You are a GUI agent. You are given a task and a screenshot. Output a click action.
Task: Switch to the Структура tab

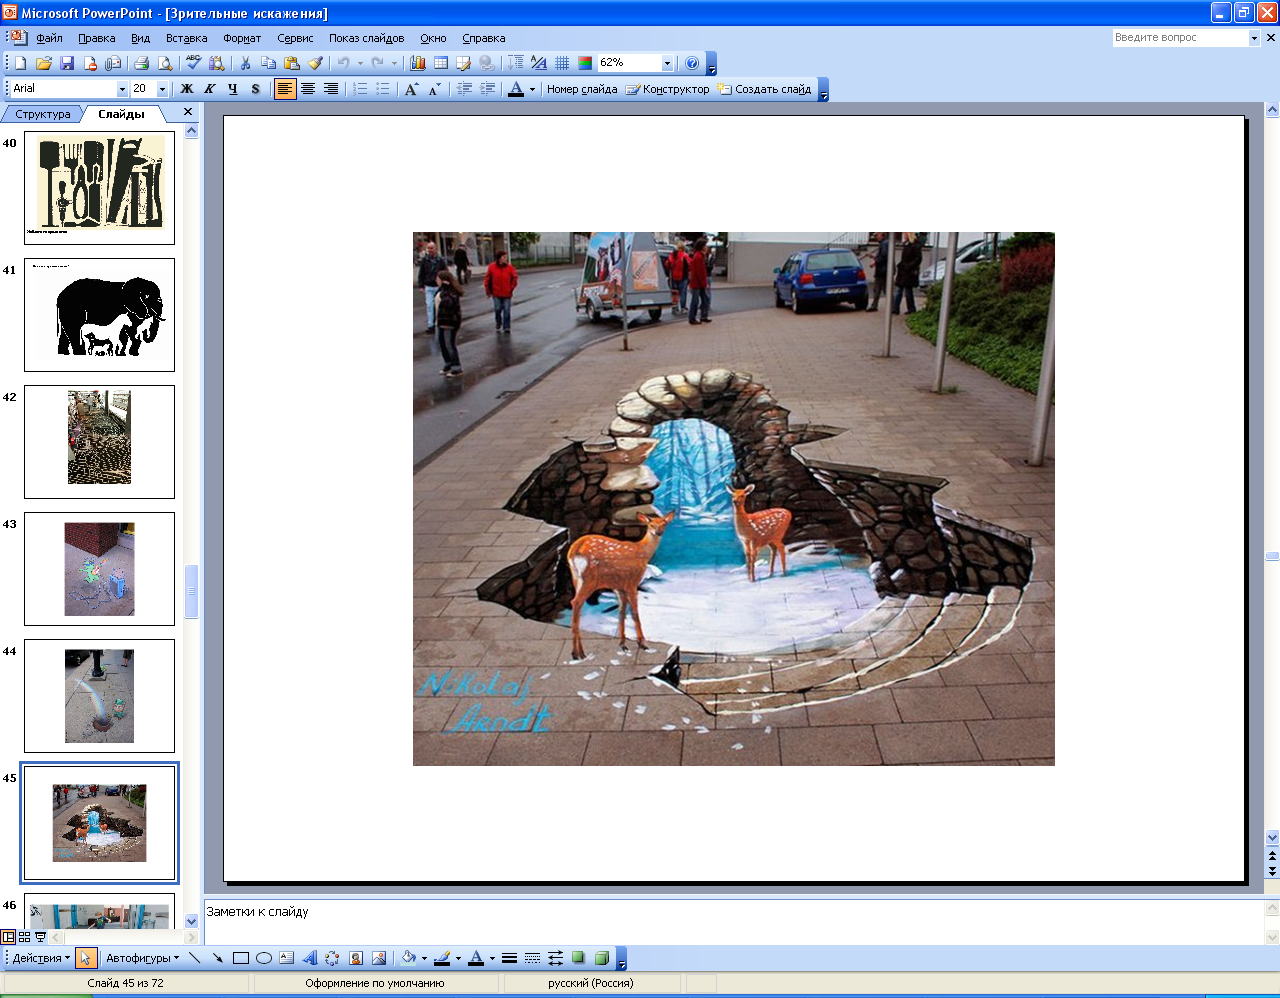43,114
